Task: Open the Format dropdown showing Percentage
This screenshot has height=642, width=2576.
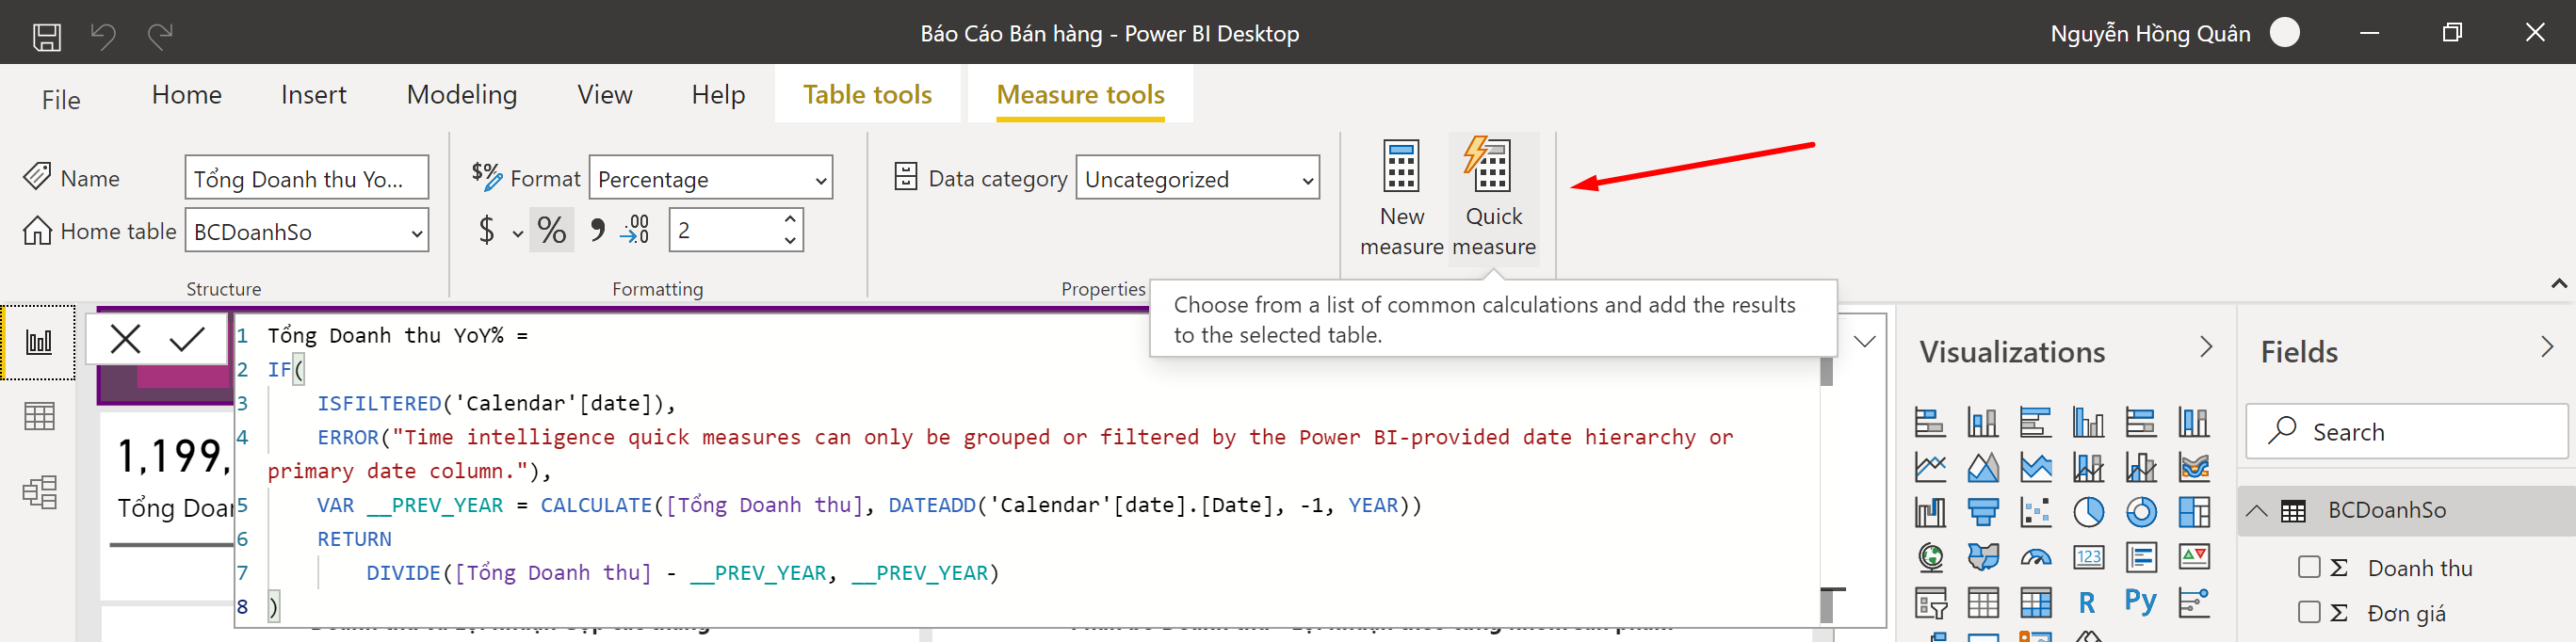Action: pos(711,178)
